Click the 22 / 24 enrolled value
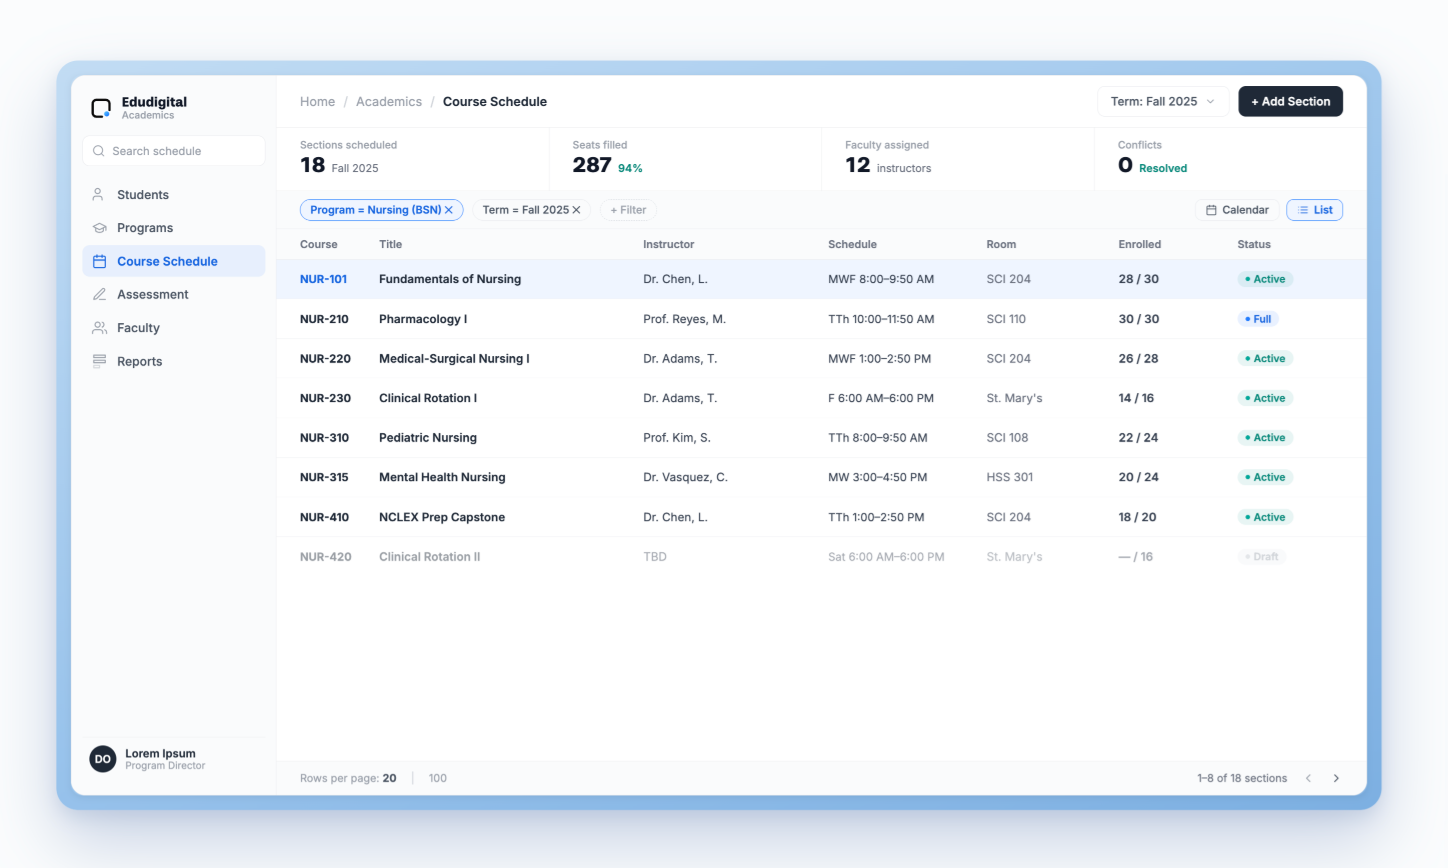Image resolution: width=1448 pixels, height=868 pixels. (x=1138, y=438)
